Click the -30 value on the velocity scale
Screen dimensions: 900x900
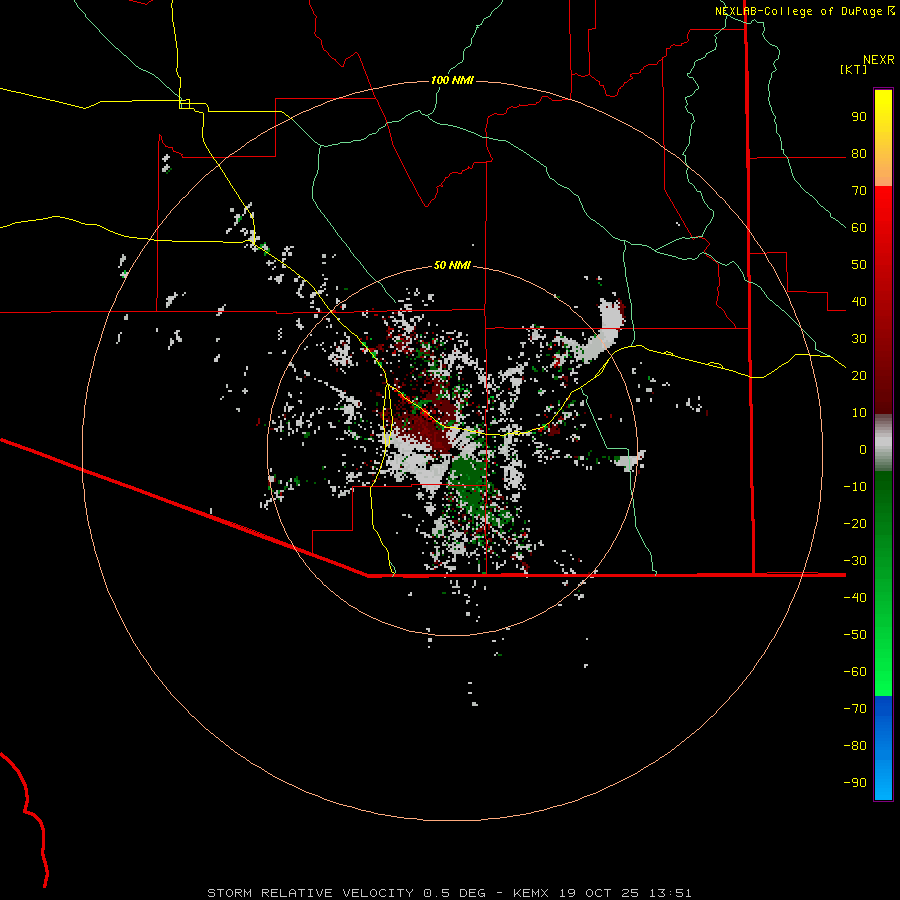(855, 561)
